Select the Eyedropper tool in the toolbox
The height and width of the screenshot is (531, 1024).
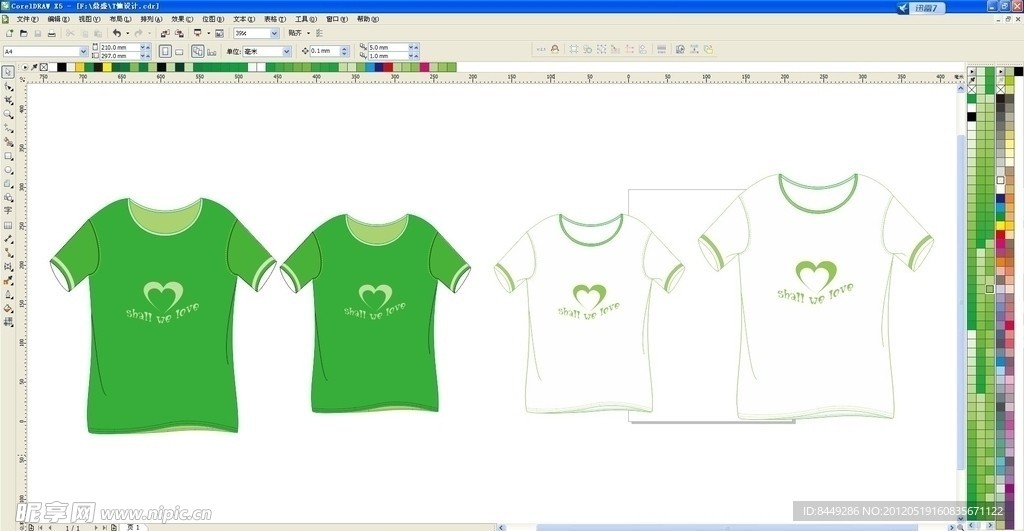pyautogui.click(x=8, y=281)
